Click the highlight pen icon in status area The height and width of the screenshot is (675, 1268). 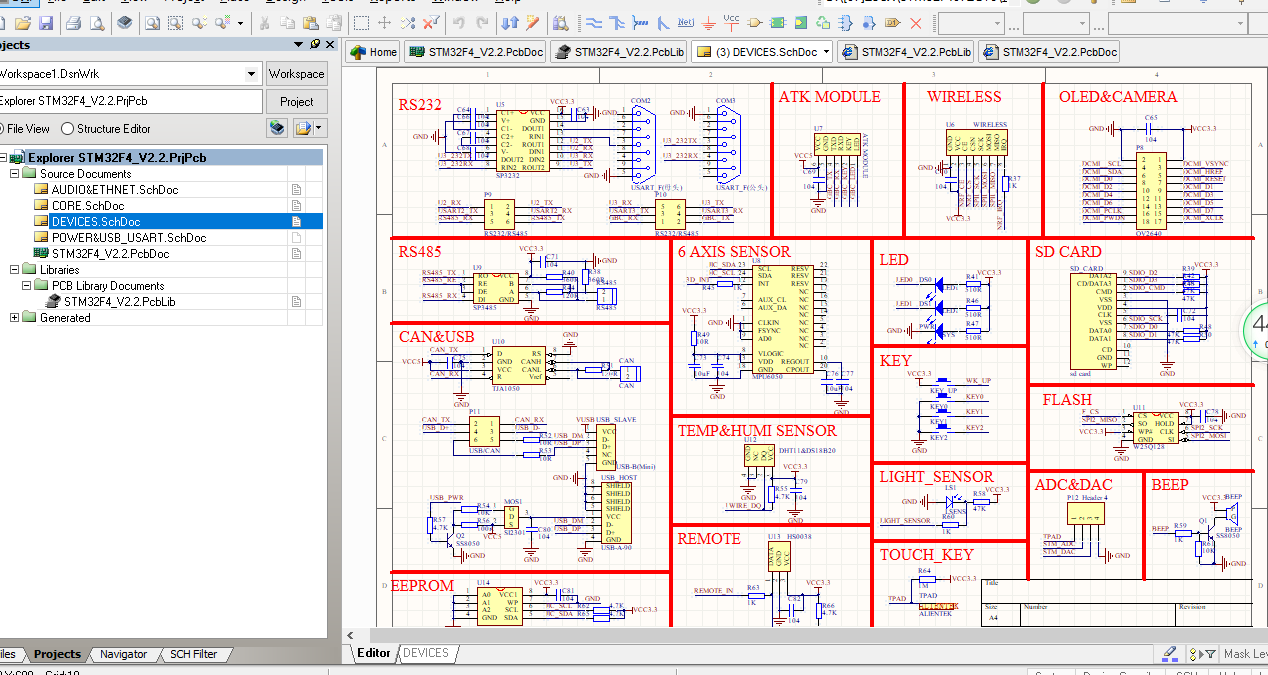[x=1171, y=653]
